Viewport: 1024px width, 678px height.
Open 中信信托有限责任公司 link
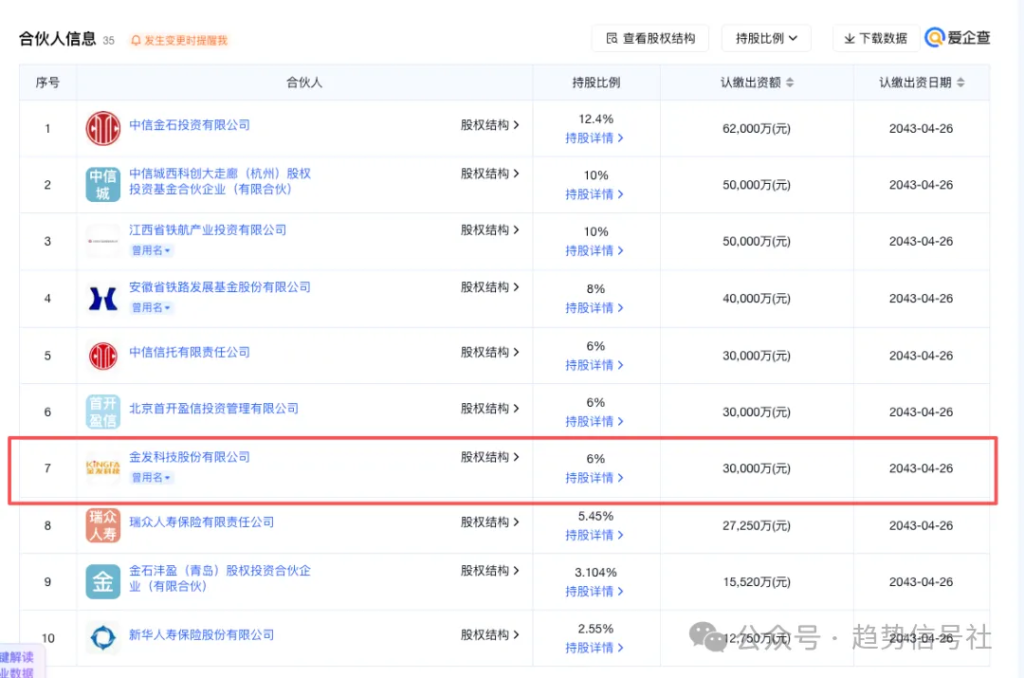pos(189,352)
